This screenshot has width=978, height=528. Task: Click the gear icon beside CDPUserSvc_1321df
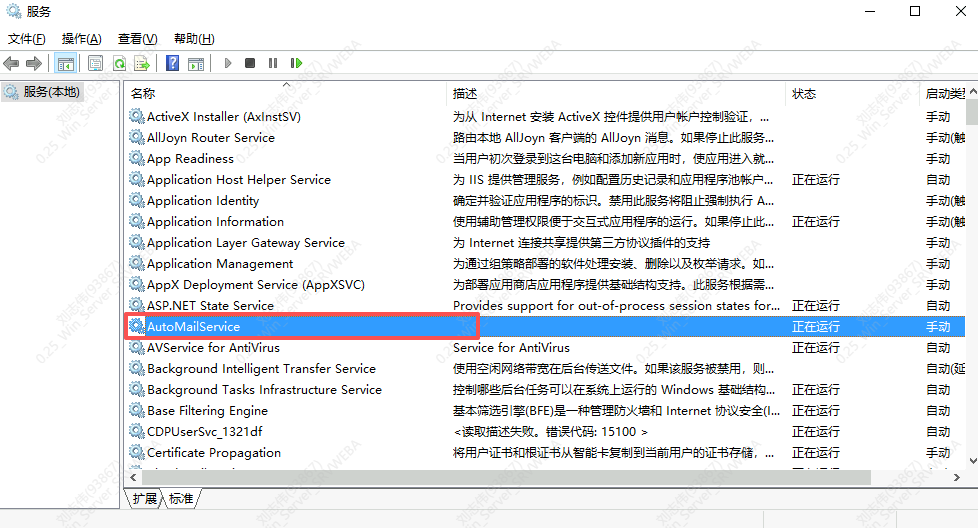point(137,431)
